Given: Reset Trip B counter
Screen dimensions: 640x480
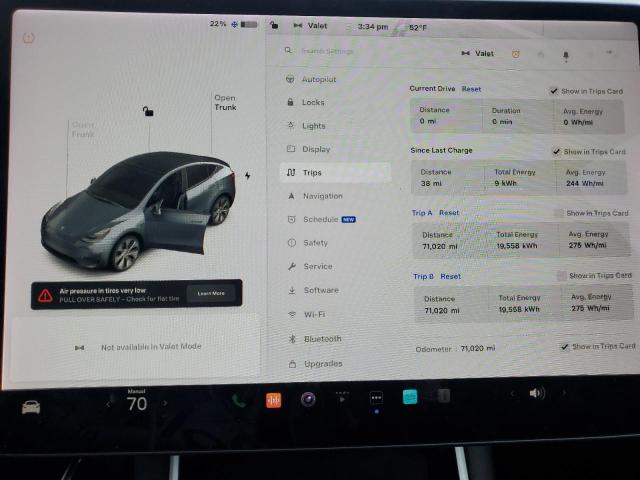Looking at the screenshot, I should coord(451,276).
